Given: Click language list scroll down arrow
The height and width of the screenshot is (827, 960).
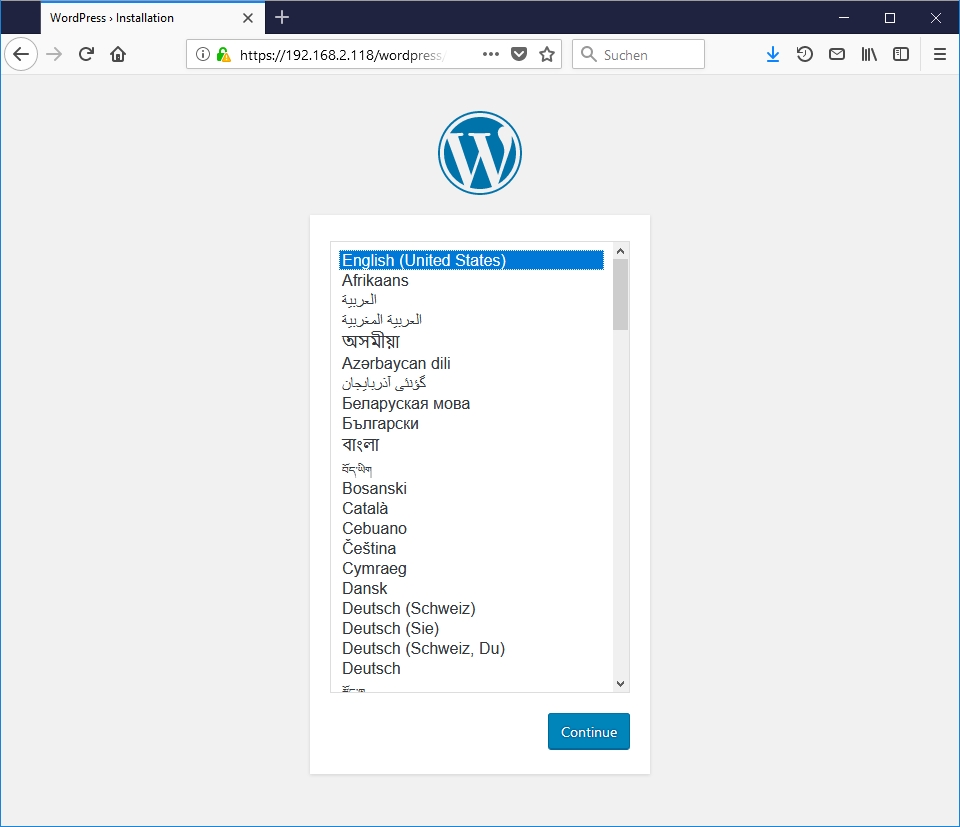Looking at the screenshot, I should [620, 684].
